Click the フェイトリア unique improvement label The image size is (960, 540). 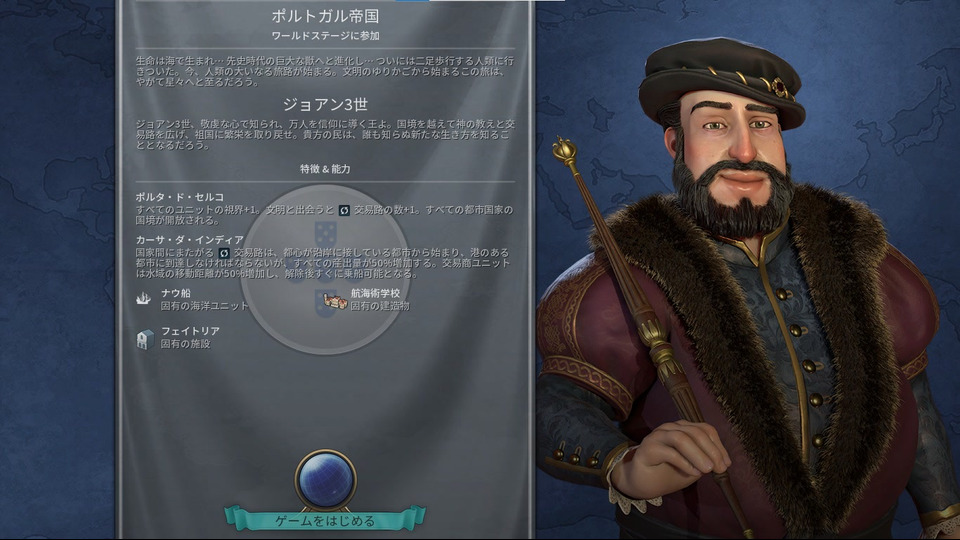[190, 331]
